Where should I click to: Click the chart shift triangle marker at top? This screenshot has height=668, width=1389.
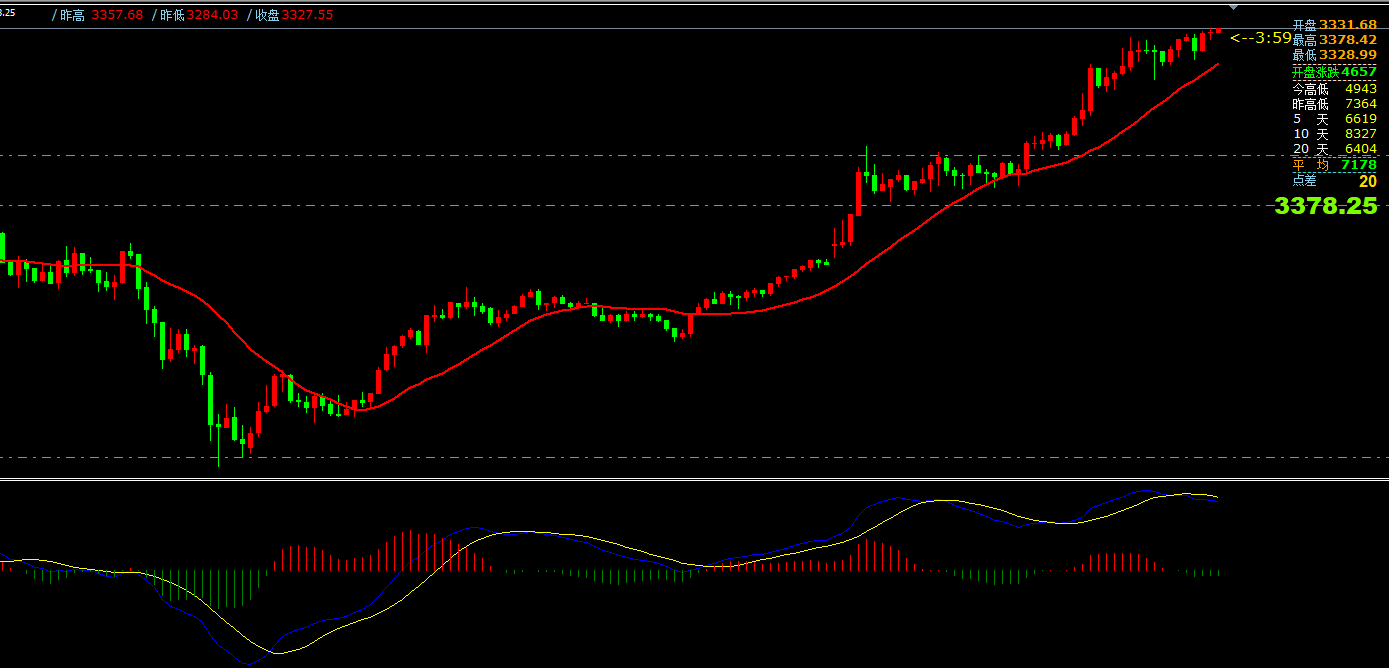(1233, 7)
